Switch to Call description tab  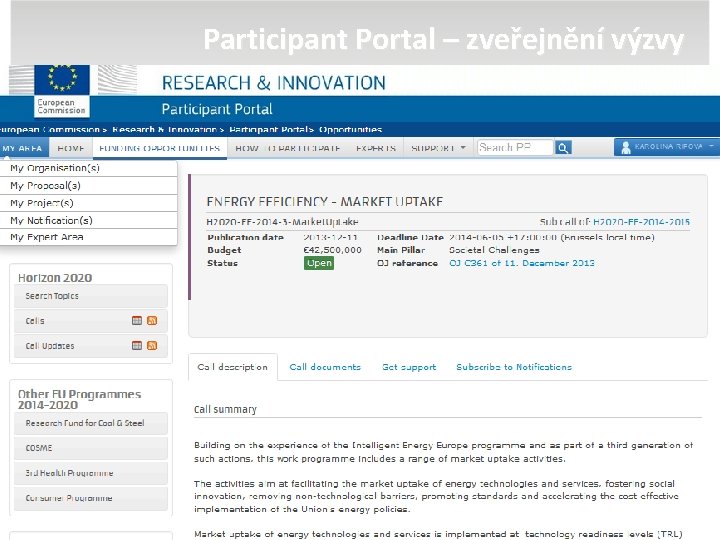(233, 367)
